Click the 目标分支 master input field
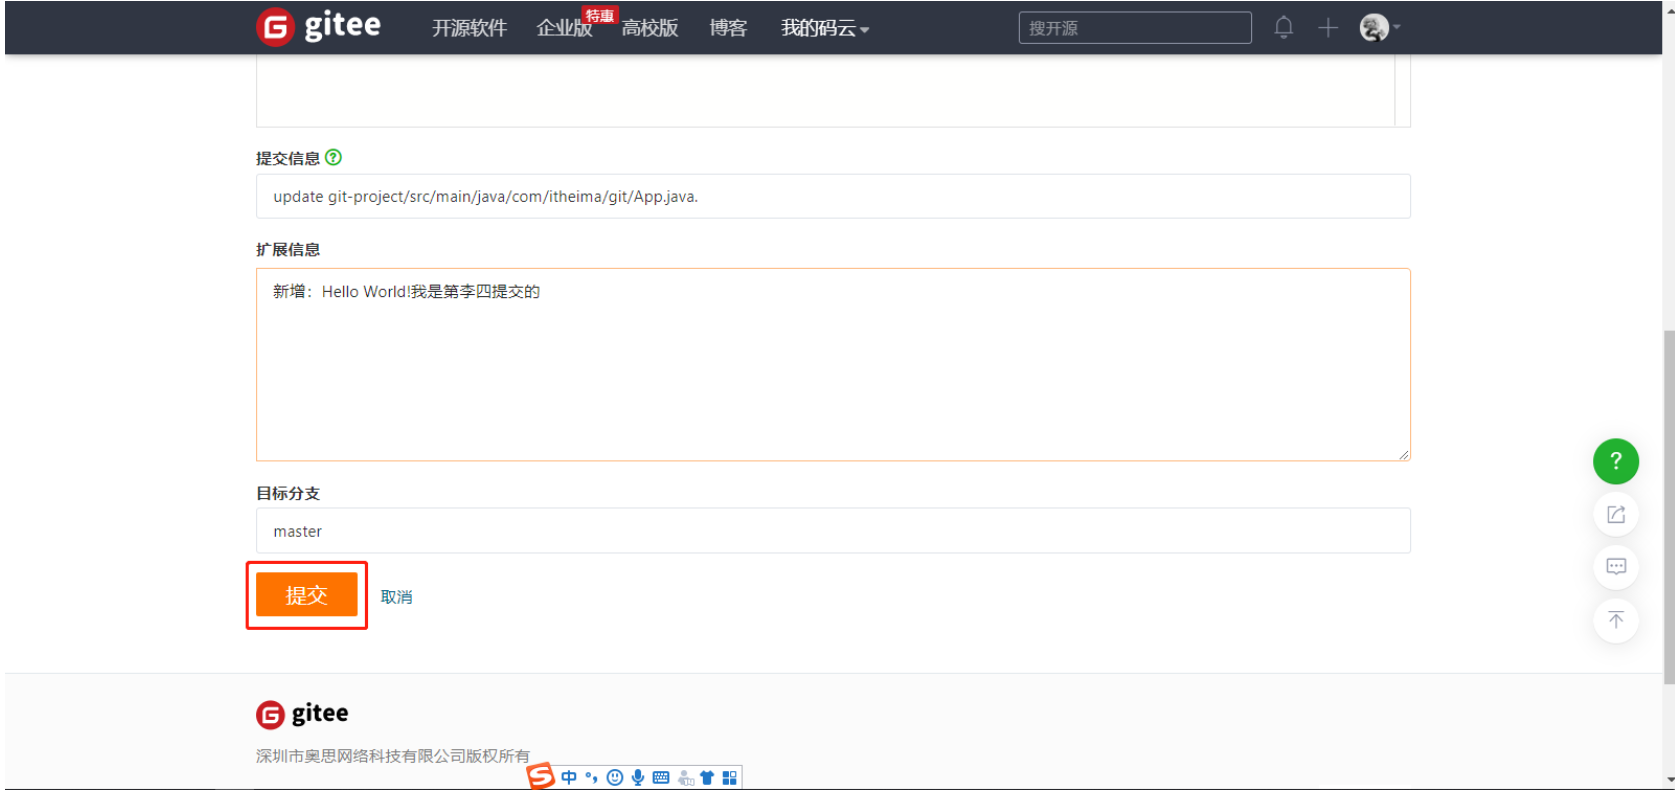The height and width of the screenshot is (807, 1675). coord(832,531)
